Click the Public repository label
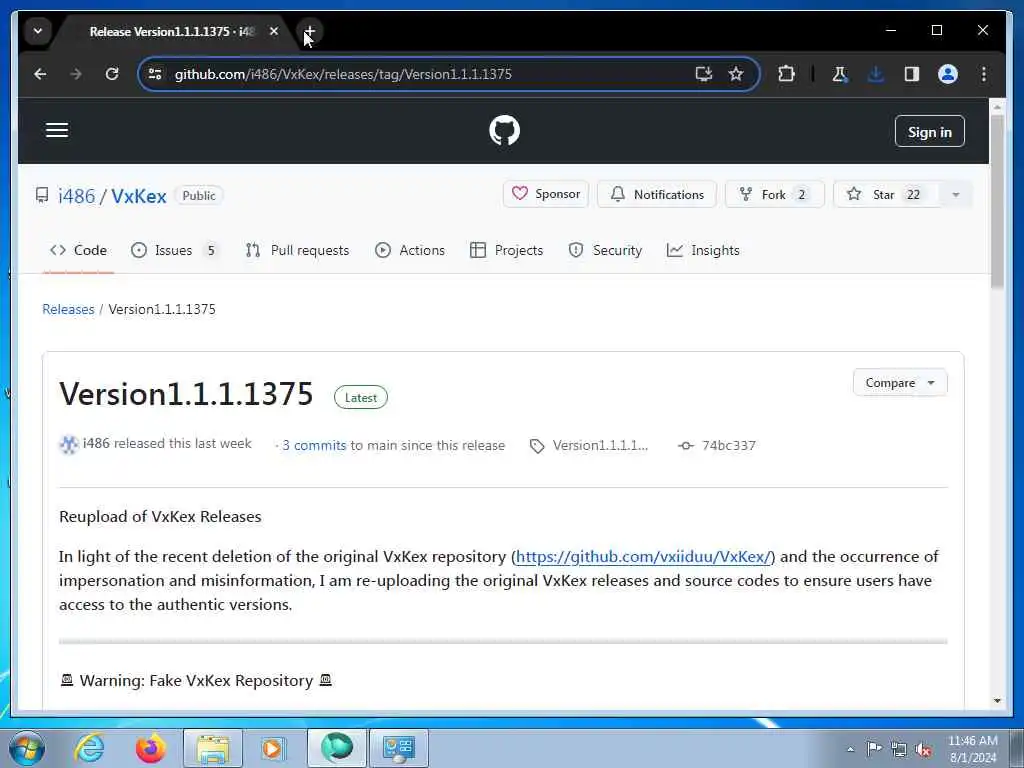Screen dimensions: 1024x768 (x=199, y=195)
